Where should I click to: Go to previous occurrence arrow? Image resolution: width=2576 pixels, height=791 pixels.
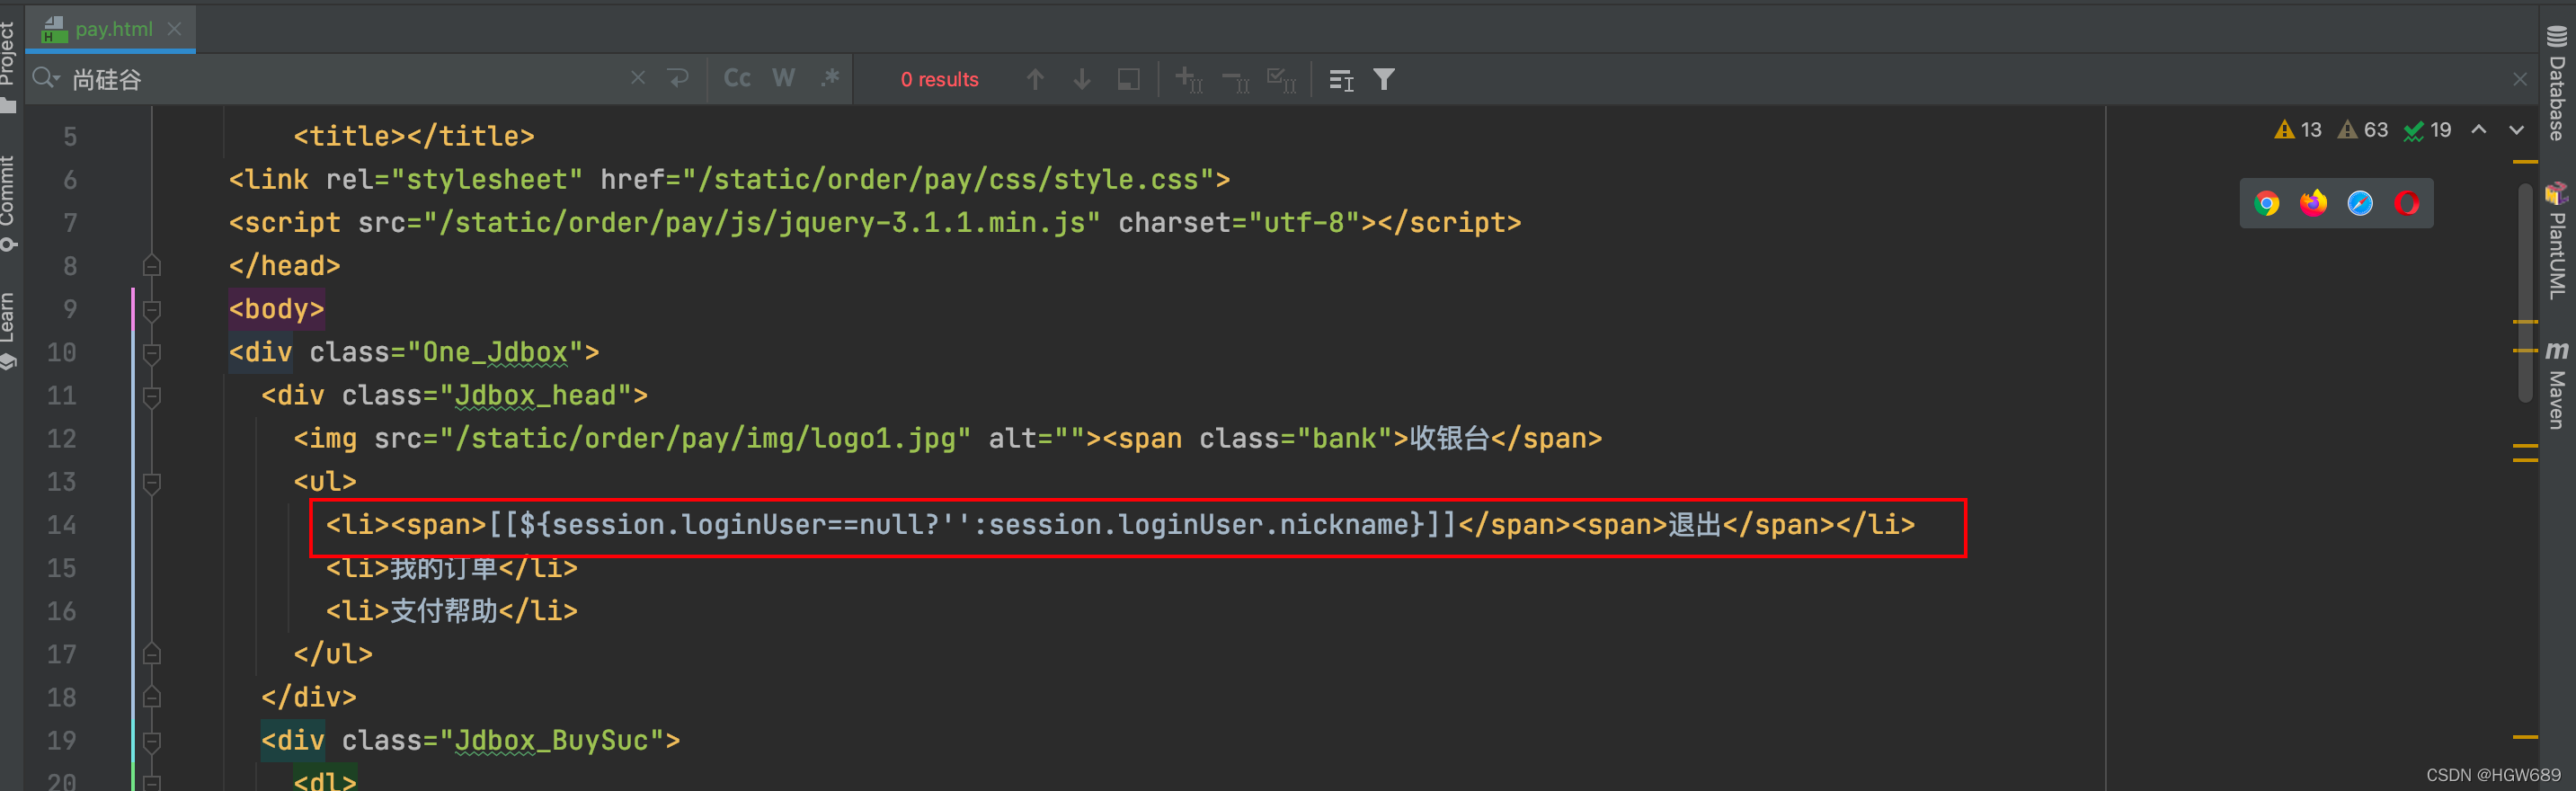(x=1035, y=79)
